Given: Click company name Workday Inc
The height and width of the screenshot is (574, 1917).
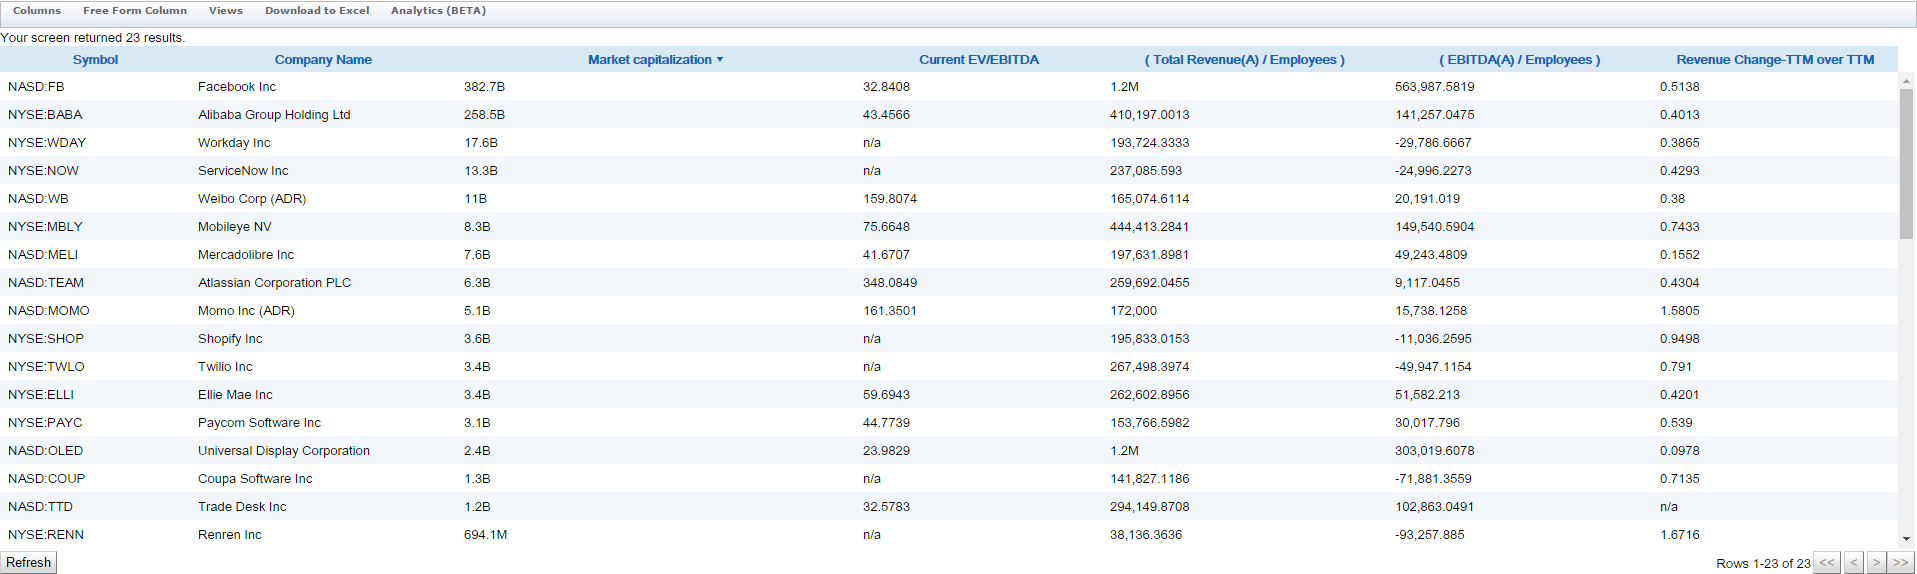Looking at the screenshot, I should pyautogui.click(x=234, y=143).
